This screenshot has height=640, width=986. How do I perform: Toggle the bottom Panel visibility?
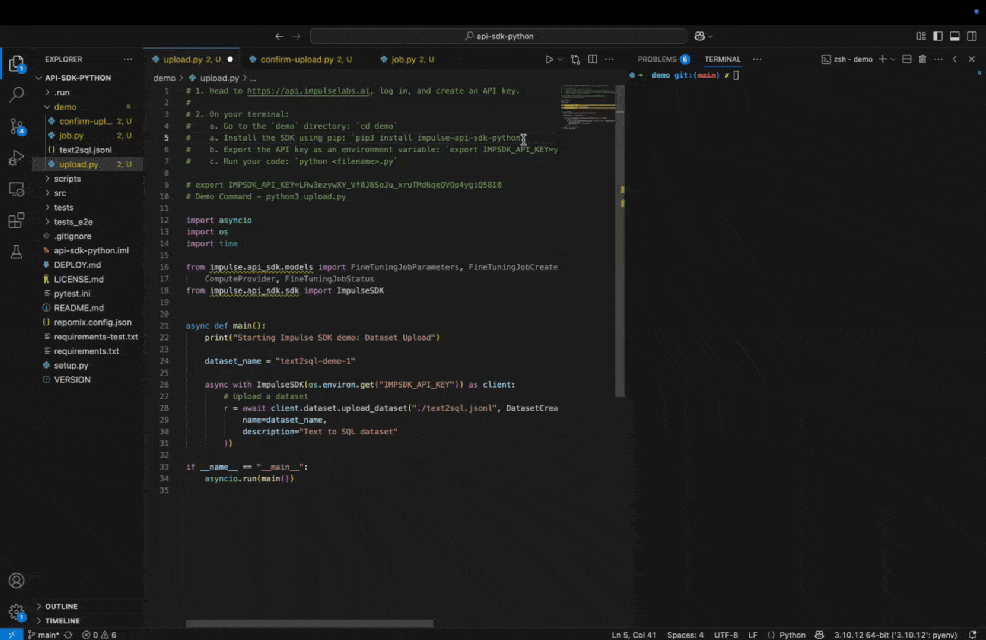coord(955,36)
